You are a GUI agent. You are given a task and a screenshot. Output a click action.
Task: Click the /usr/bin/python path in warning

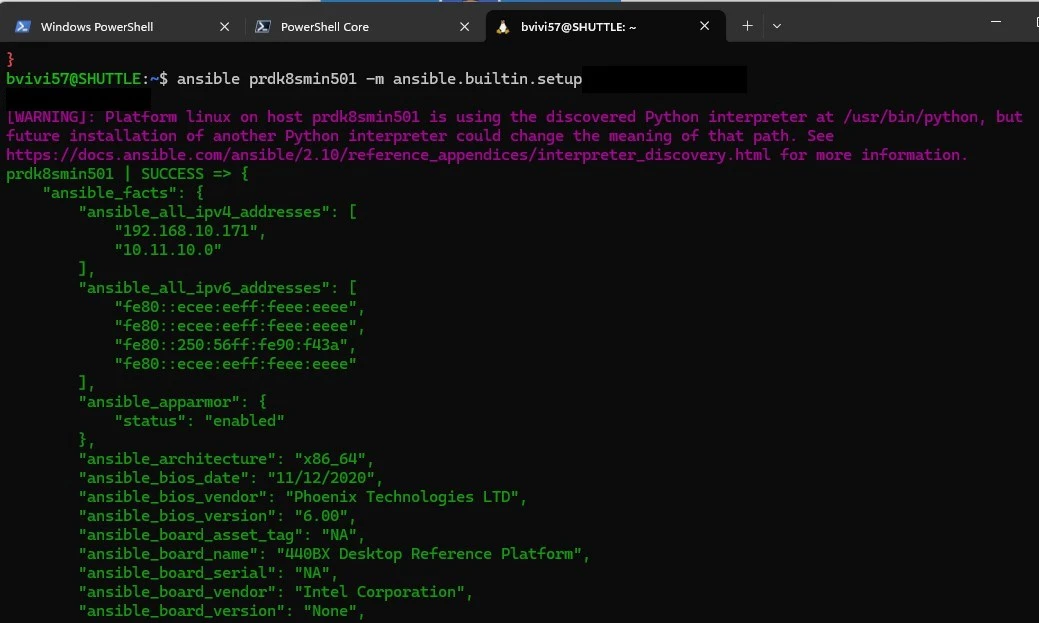tap(908, 117)
